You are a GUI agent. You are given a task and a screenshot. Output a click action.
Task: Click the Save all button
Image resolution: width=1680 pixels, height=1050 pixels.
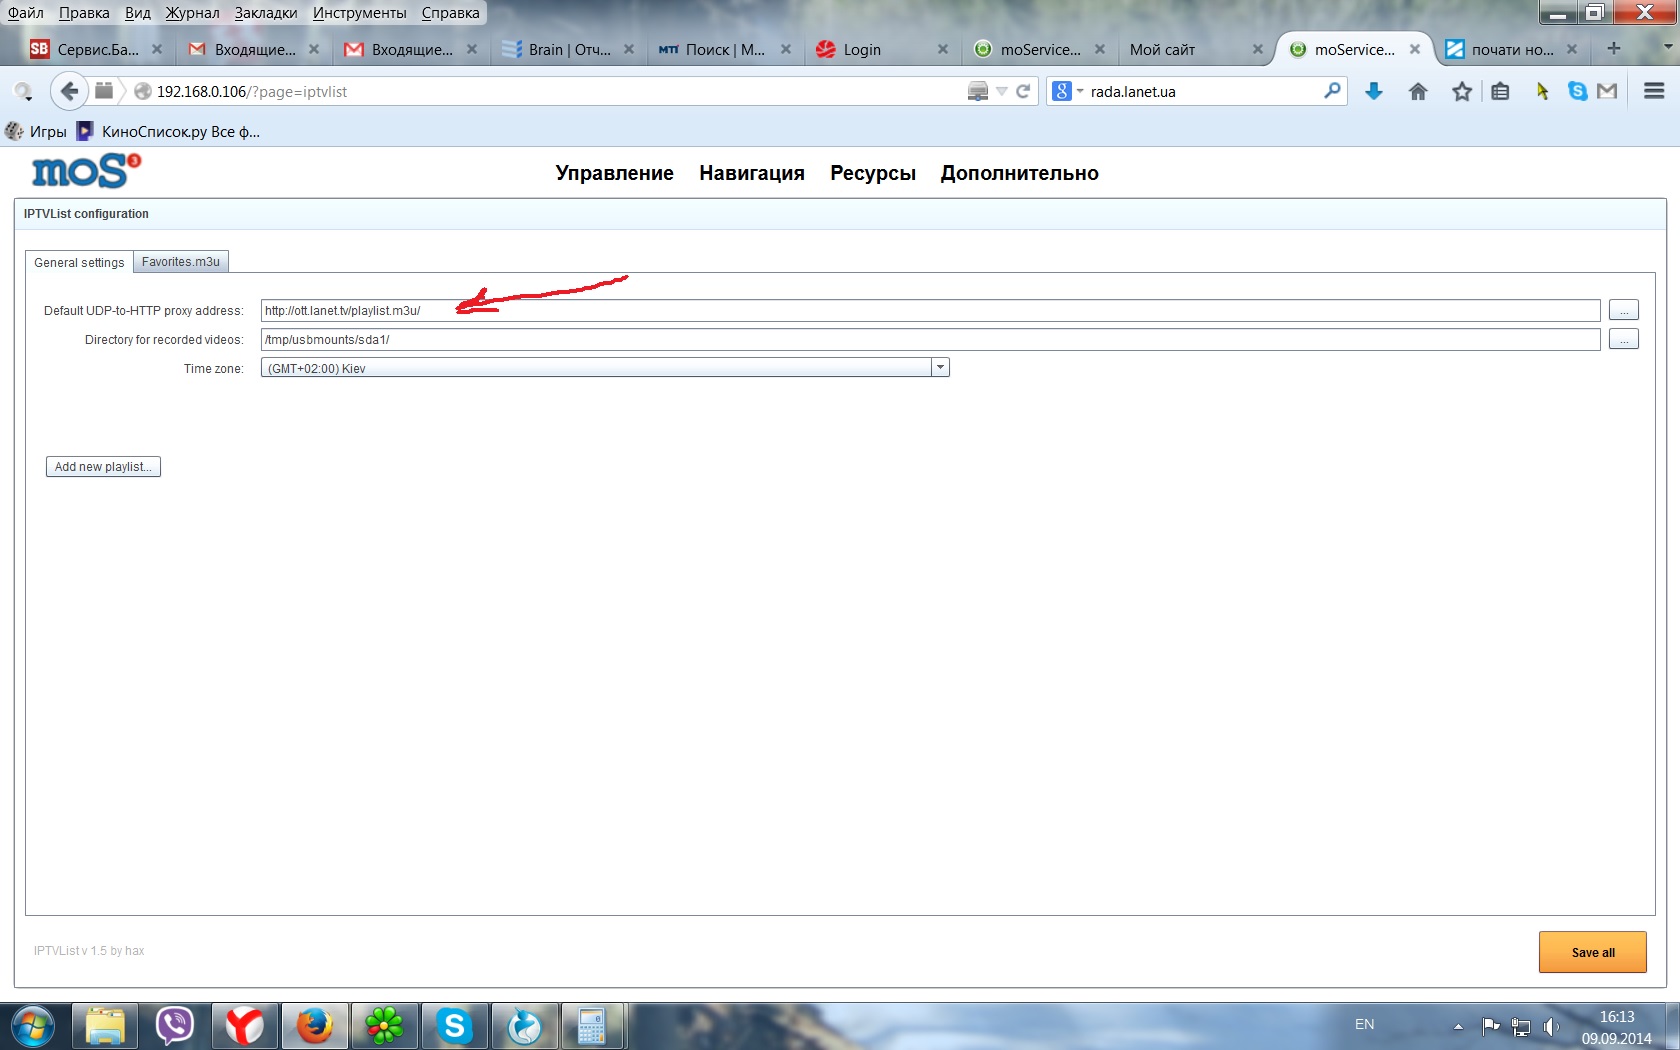(1592, 952)
